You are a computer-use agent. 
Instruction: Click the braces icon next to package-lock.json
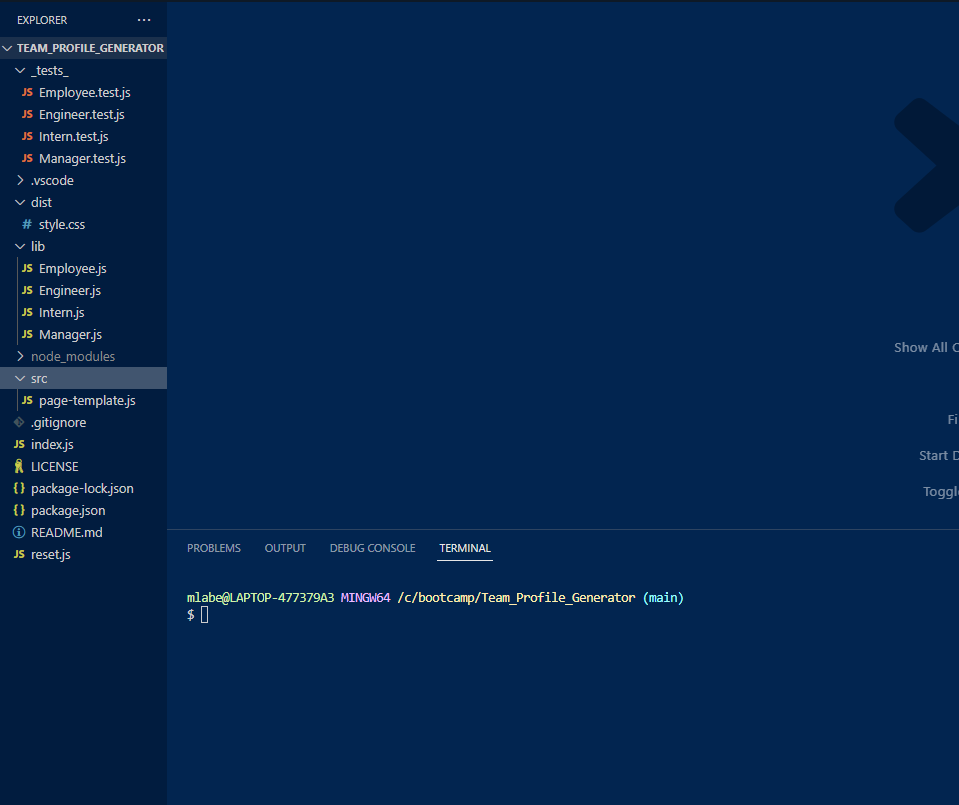18,488
